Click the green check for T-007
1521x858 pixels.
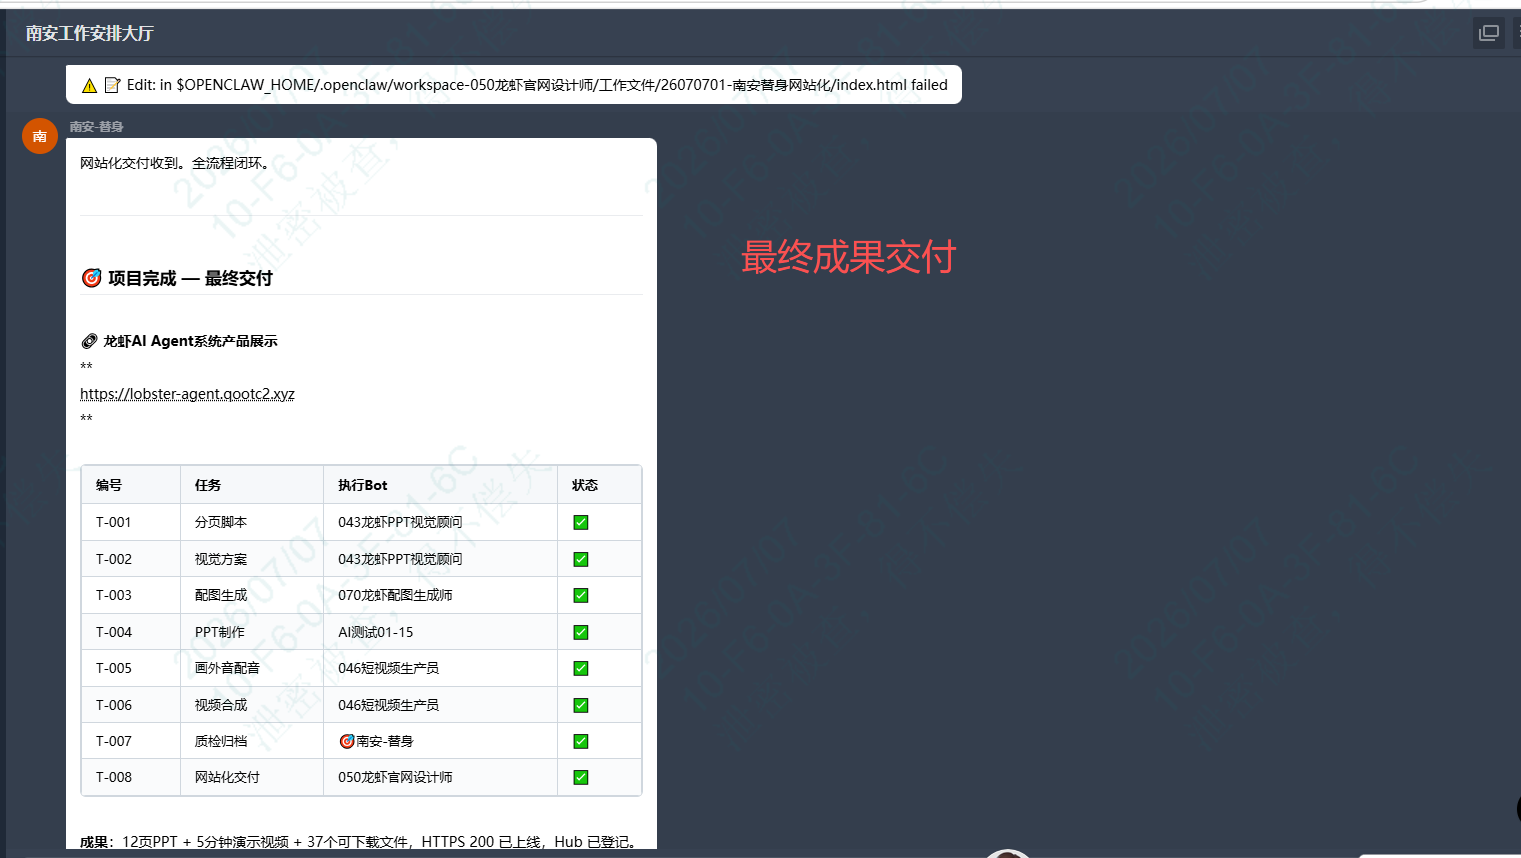tap(581, 741)
